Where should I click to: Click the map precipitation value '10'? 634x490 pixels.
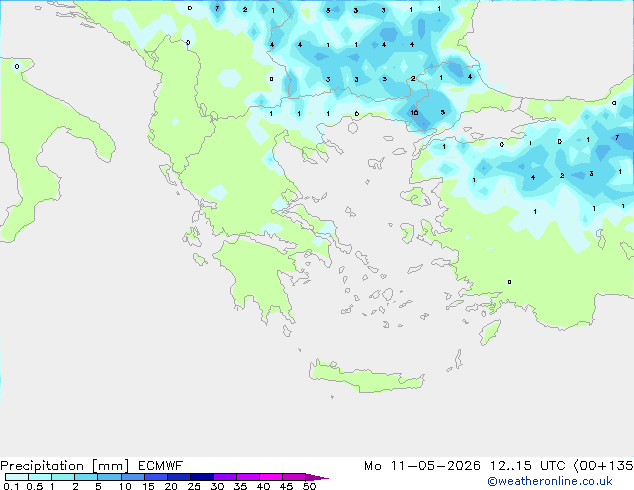click(x=414, y=112)
